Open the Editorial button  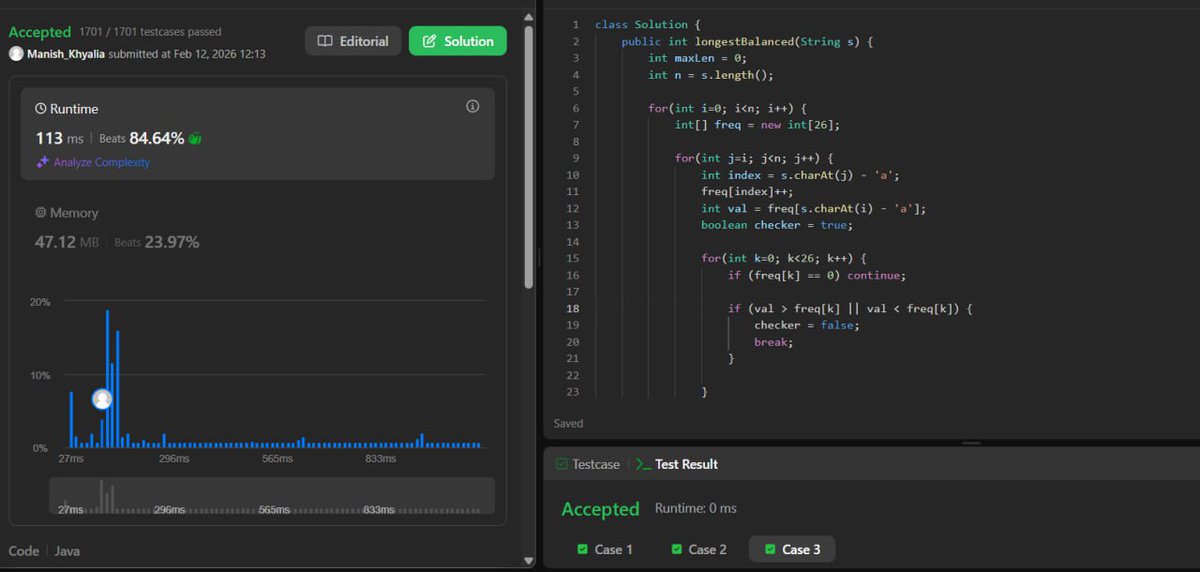point(353,41)
